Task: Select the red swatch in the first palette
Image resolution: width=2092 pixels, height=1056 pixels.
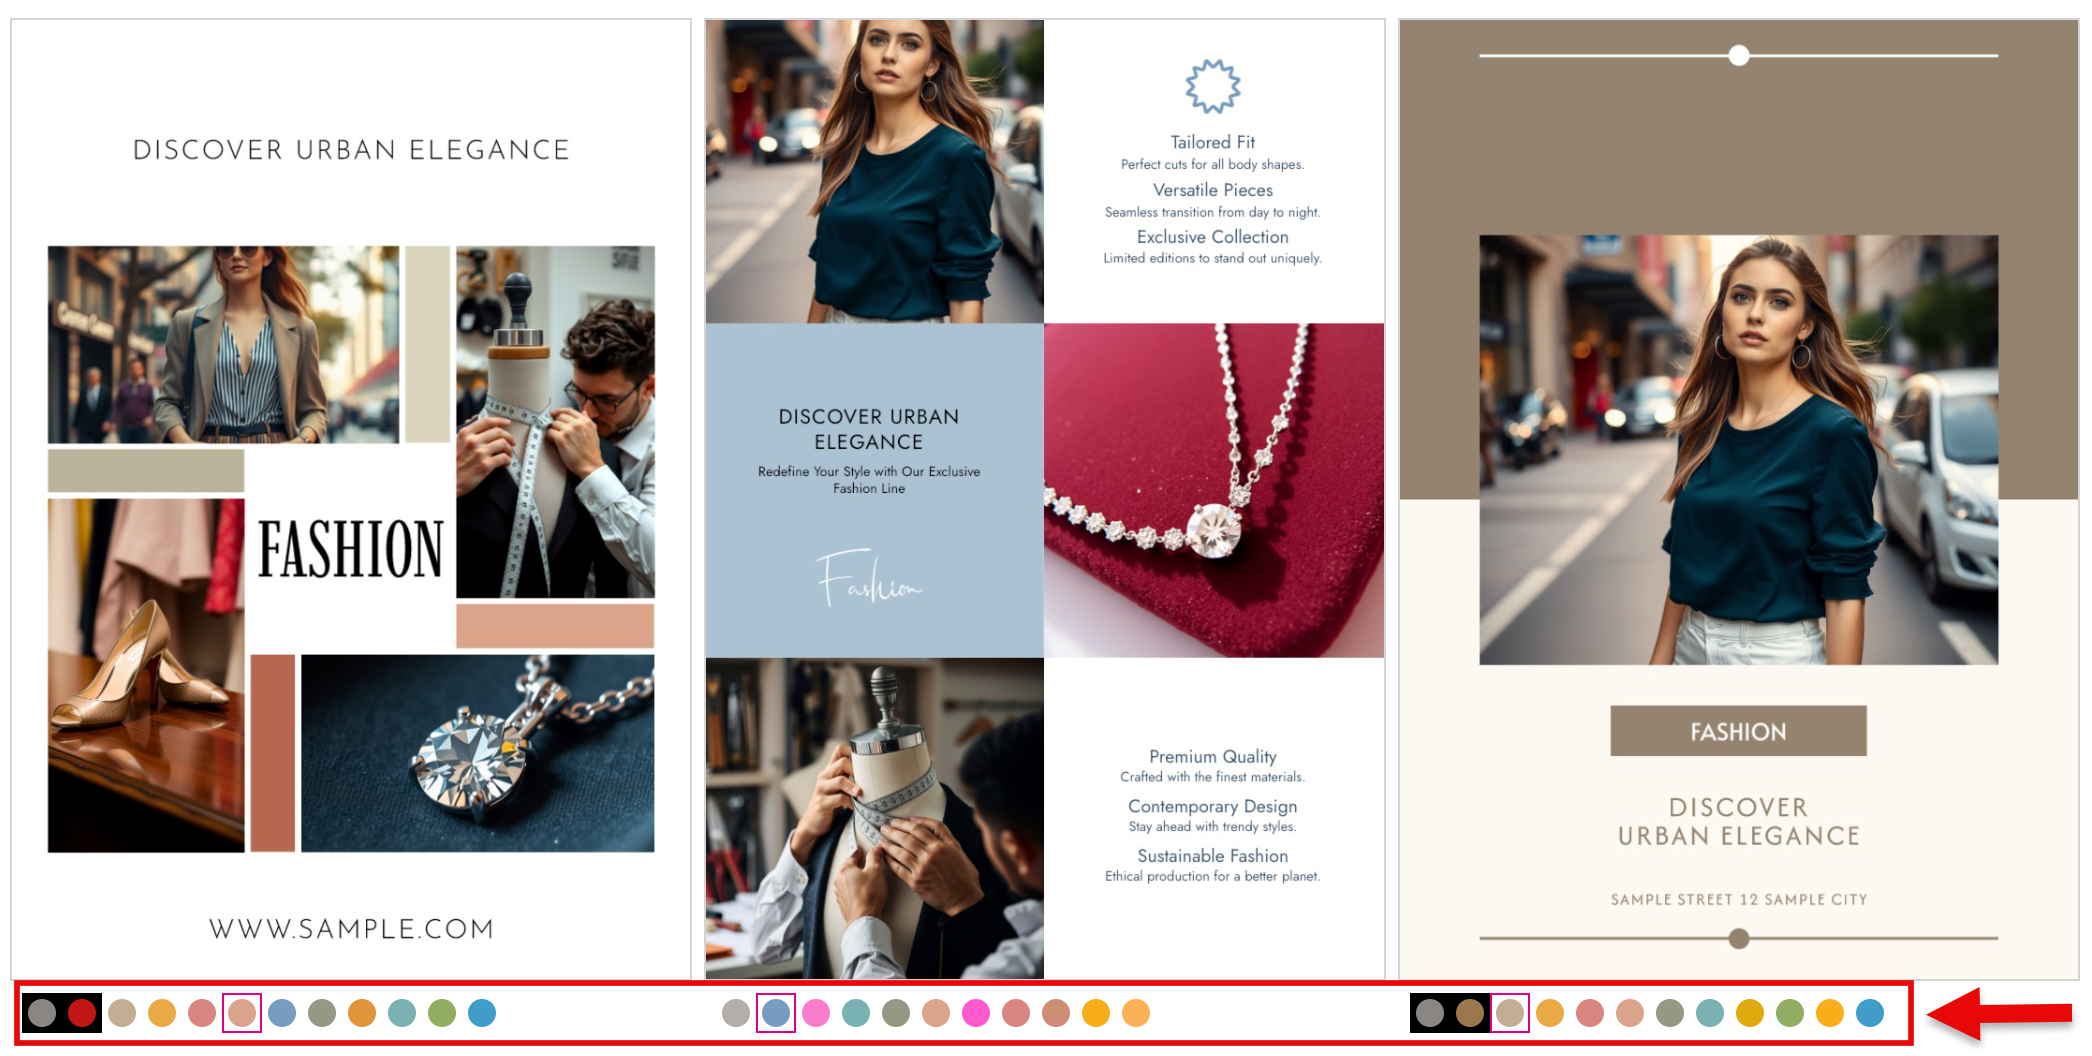Action: pos(82,1013)
